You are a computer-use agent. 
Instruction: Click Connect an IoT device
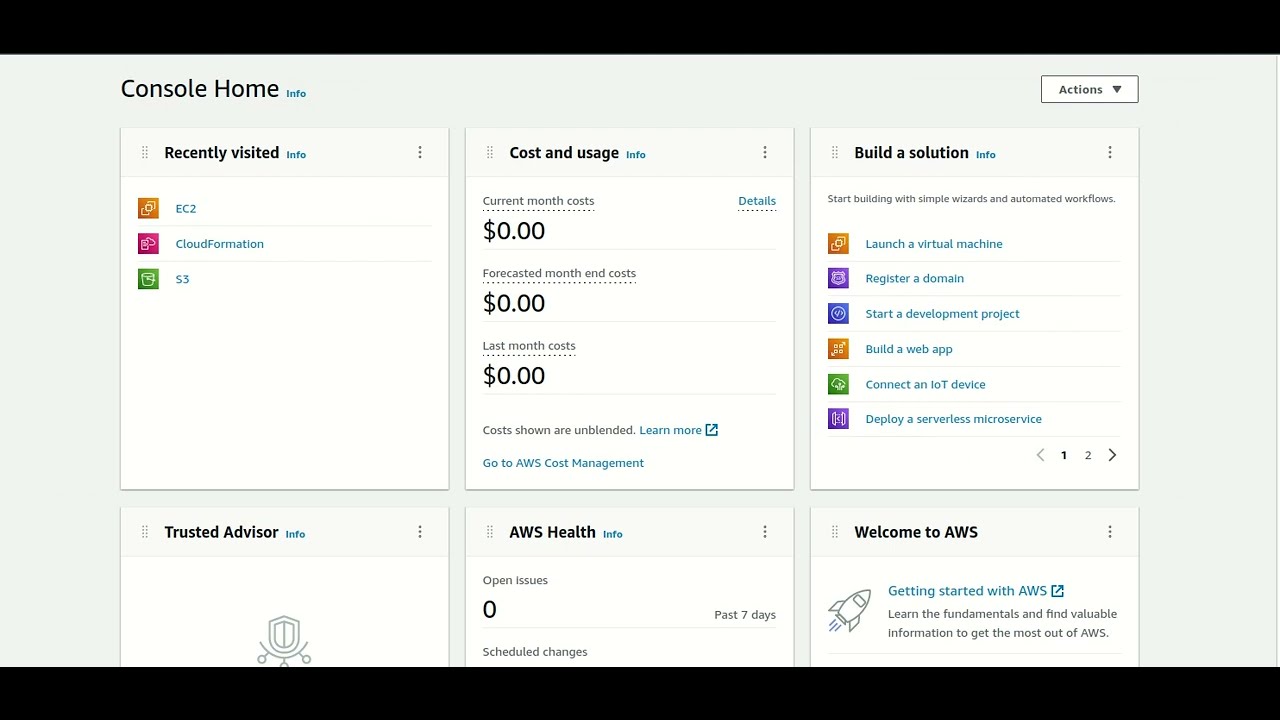(925, 384)
